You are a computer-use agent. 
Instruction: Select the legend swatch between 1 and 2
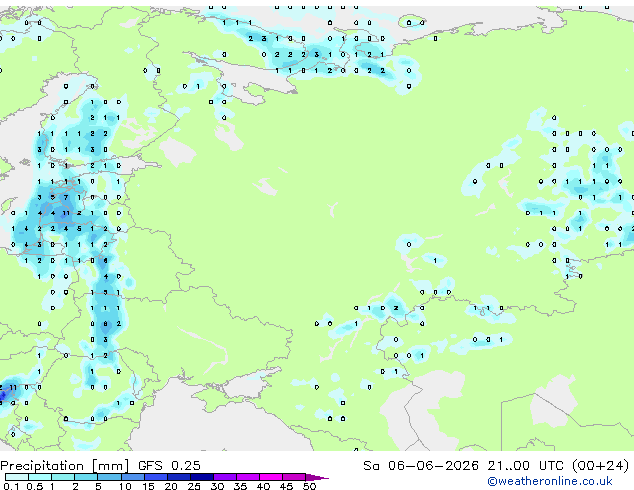pyautogui.click(x=63, y=477)
